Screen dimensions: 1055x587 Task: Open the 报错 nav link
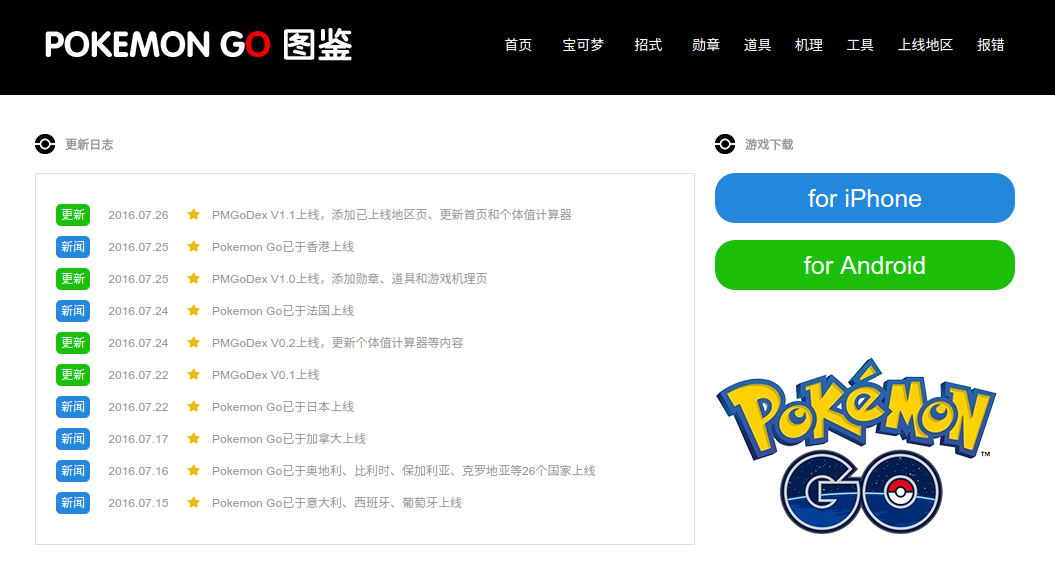click(x=990, y=45)
